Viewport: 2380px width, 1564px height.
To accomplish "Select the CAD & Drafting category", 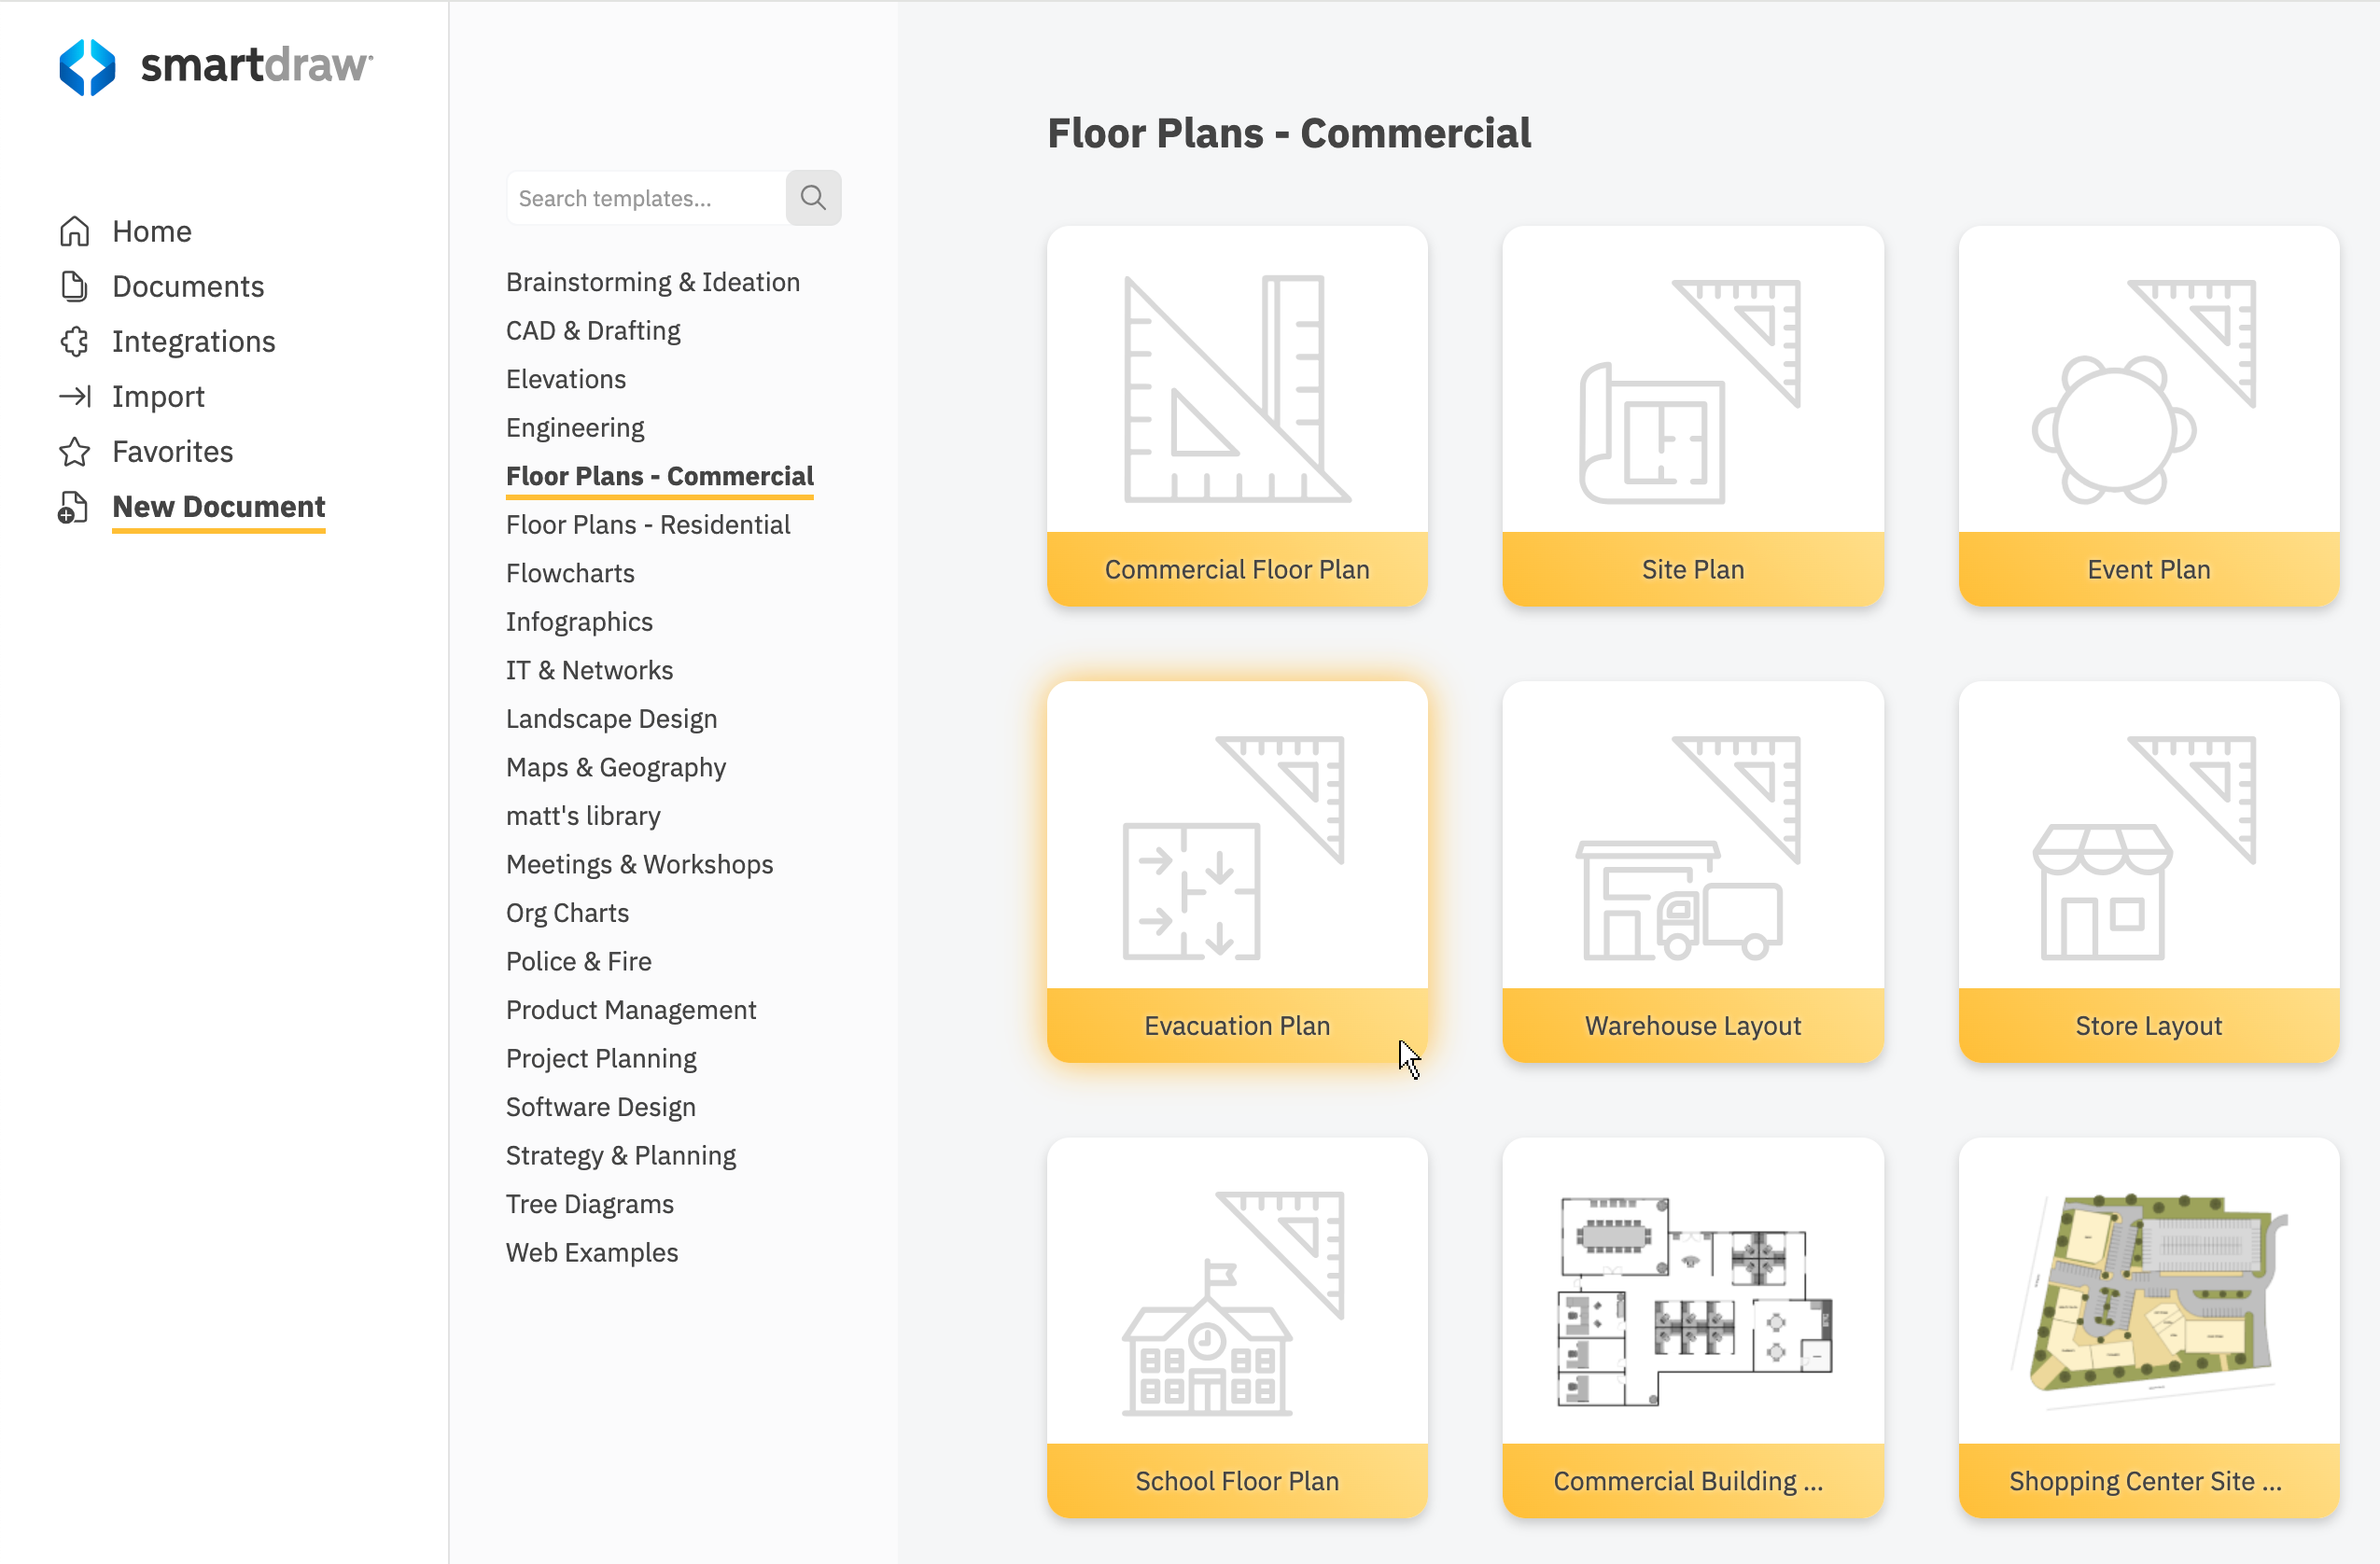I will click(x=592, y=330).
